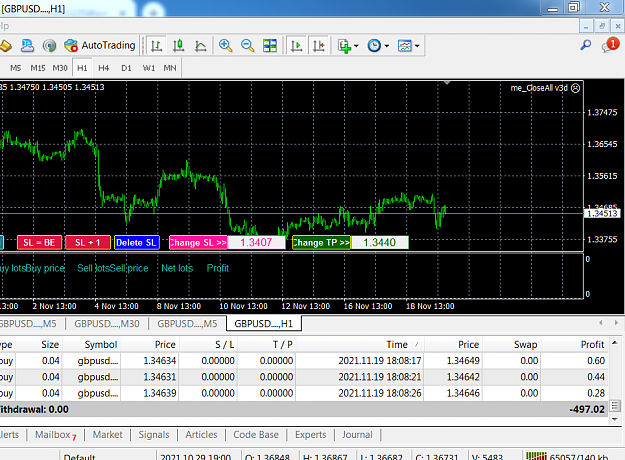Viewport: 625px width, 460px height.
Task: Select trade opened at 2021.11.19 18:08:17
Action: (x=304, y=361)
